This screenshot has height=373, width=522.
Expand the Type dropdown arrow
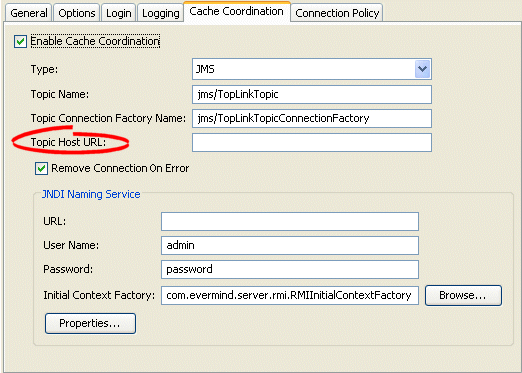click(422, 69)
